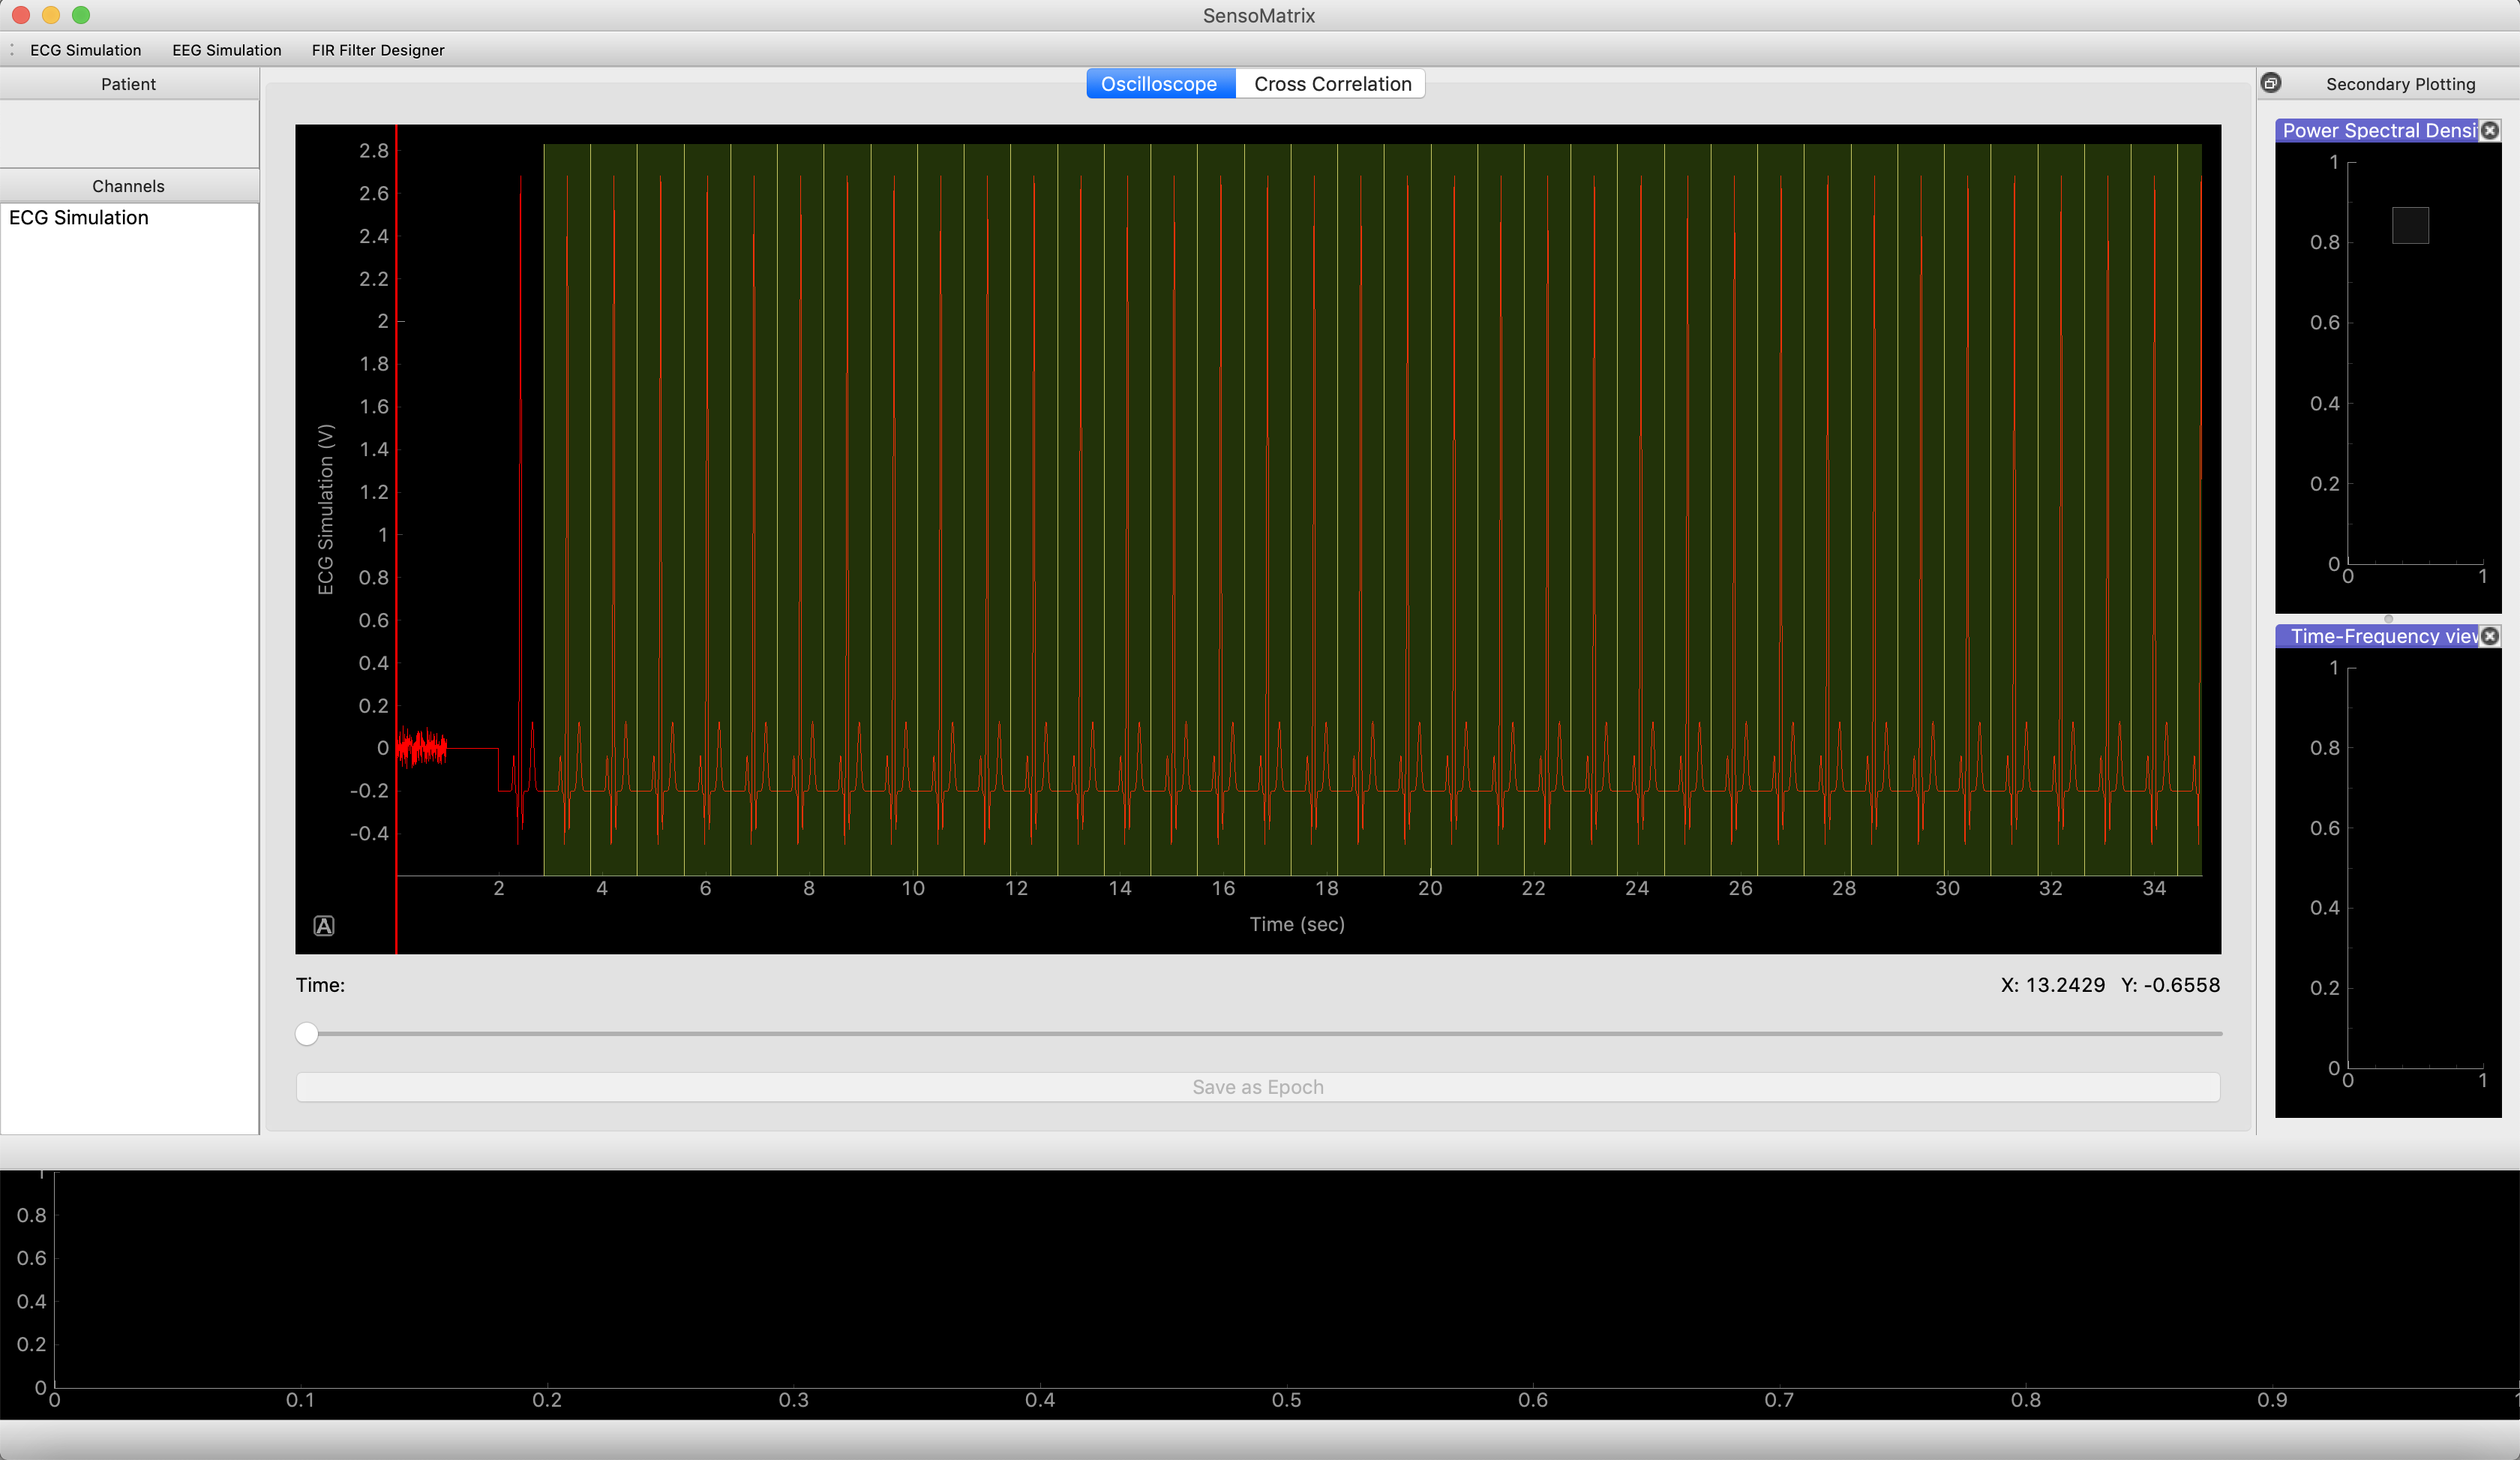Screen dimensions: 2520x1460
Task: Open the ECG Simulation toolbar item
Action: click(86, 50)
